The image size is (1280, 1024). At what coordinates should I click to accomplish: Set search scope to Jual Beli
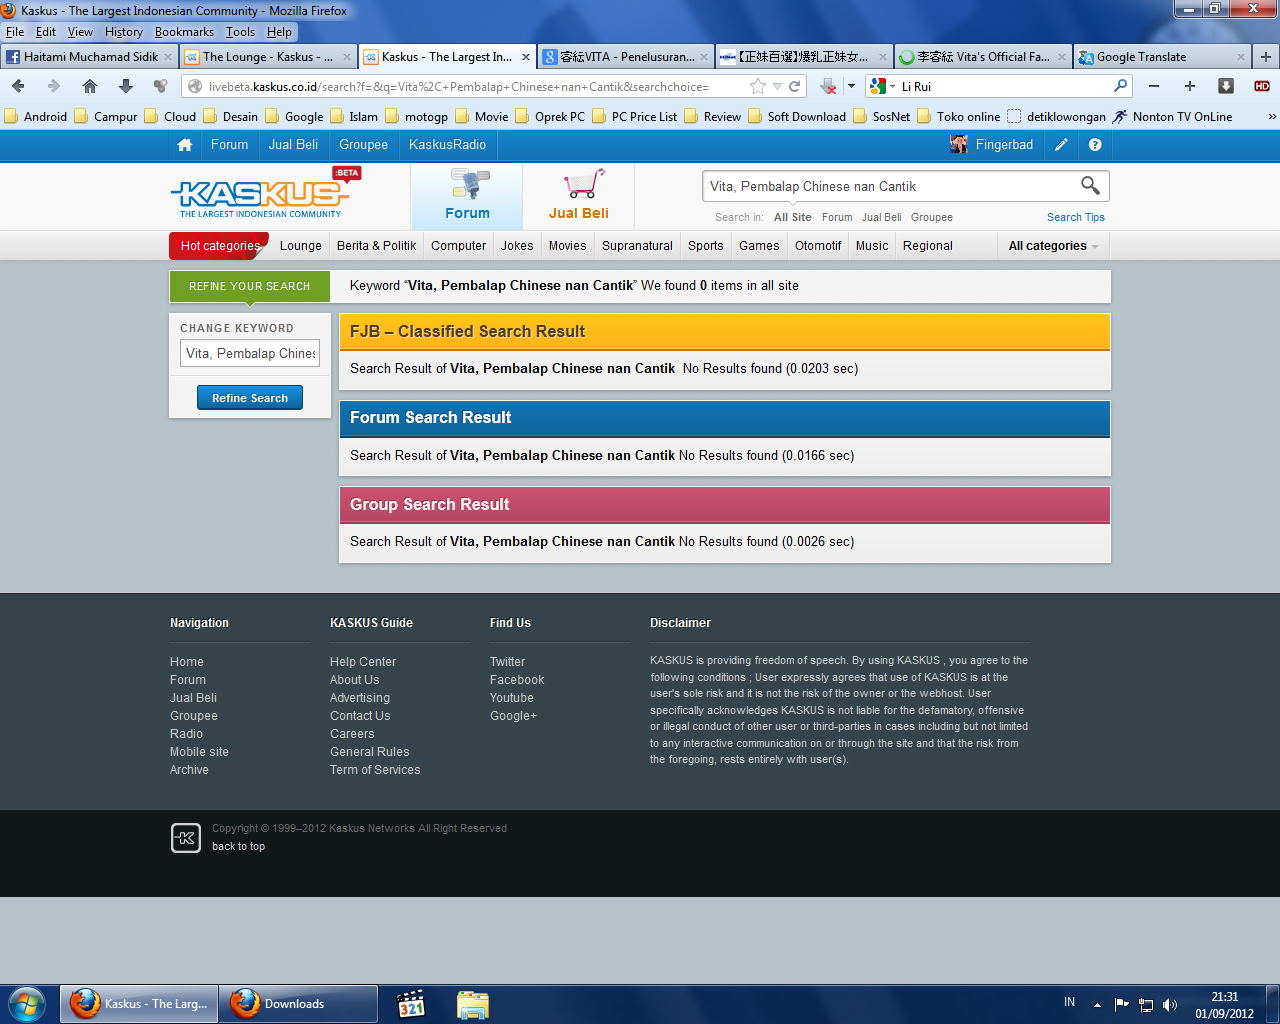tap(881, 217)
